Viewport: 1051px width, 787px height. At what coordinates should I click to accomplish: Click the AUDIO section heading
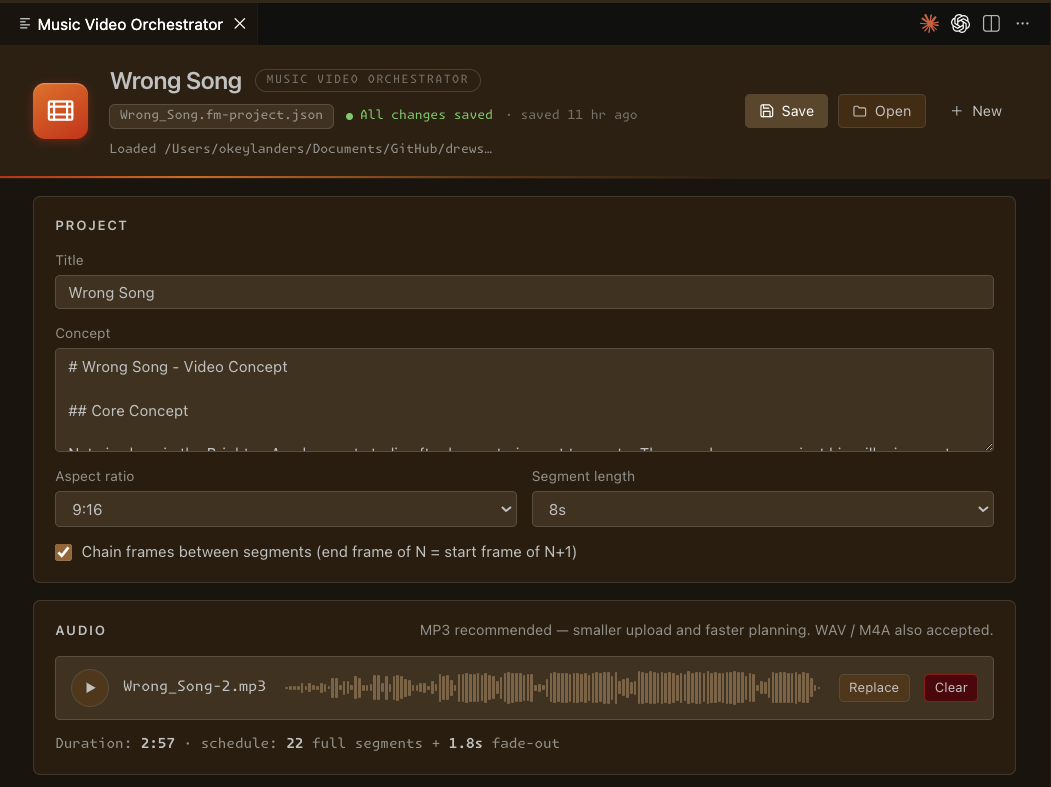(80, 631)
